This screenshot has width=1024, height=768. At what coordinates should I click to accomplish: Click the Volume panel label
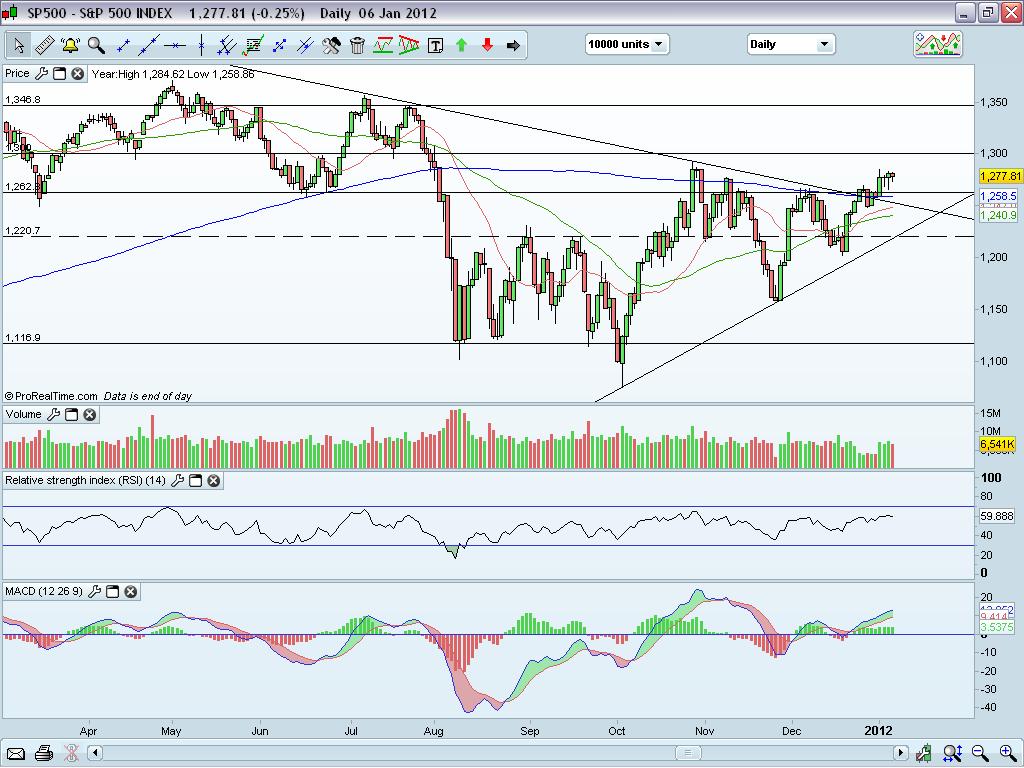click(24, 414)
